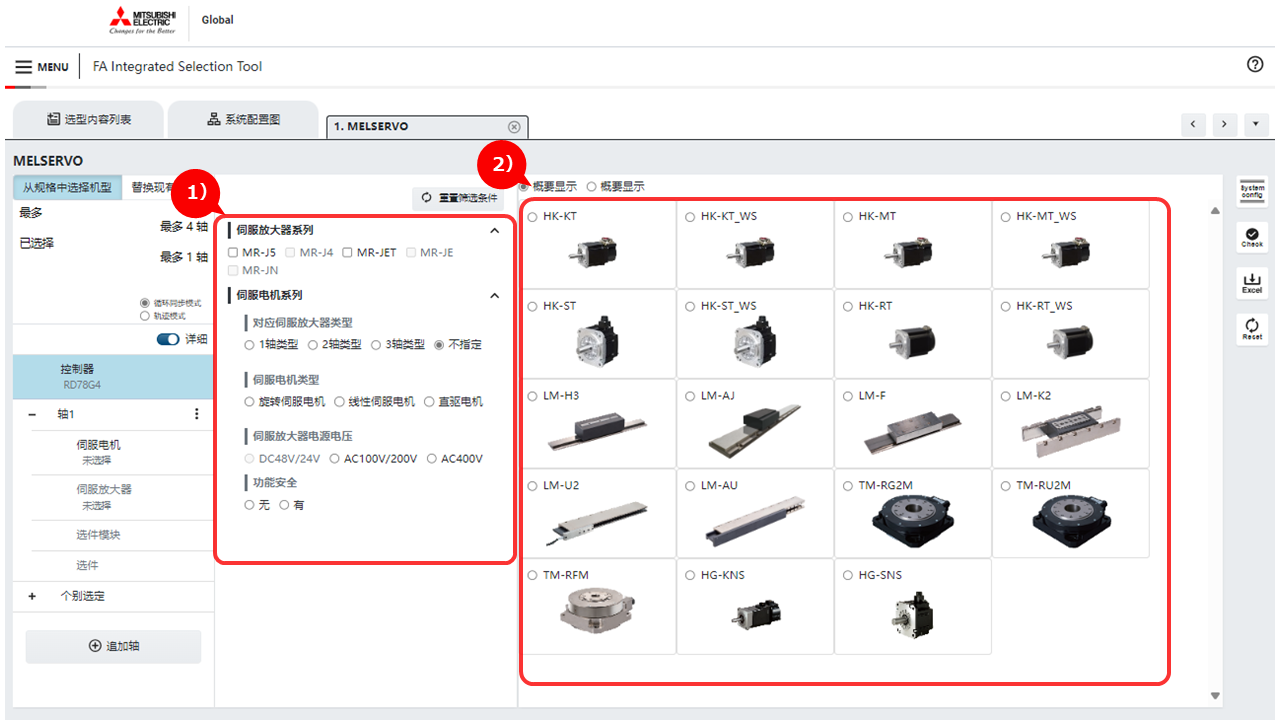Select the HK-ST_WS motor card
The image size is (1280, 720).
point(755,334)
